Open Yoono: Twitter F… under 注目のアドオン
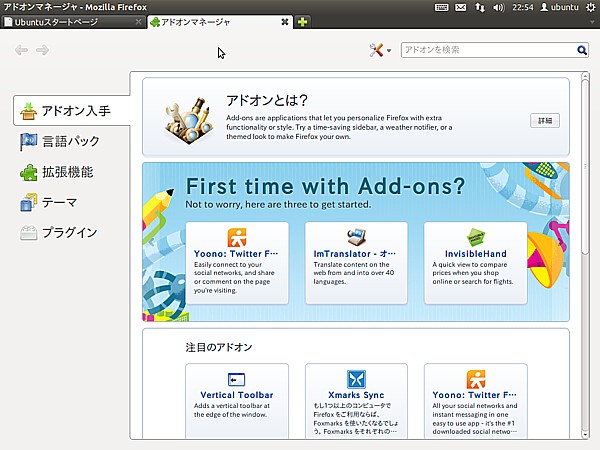Image resolution: width=600 pixels, height=450 pixels. (x=475, y=395)
